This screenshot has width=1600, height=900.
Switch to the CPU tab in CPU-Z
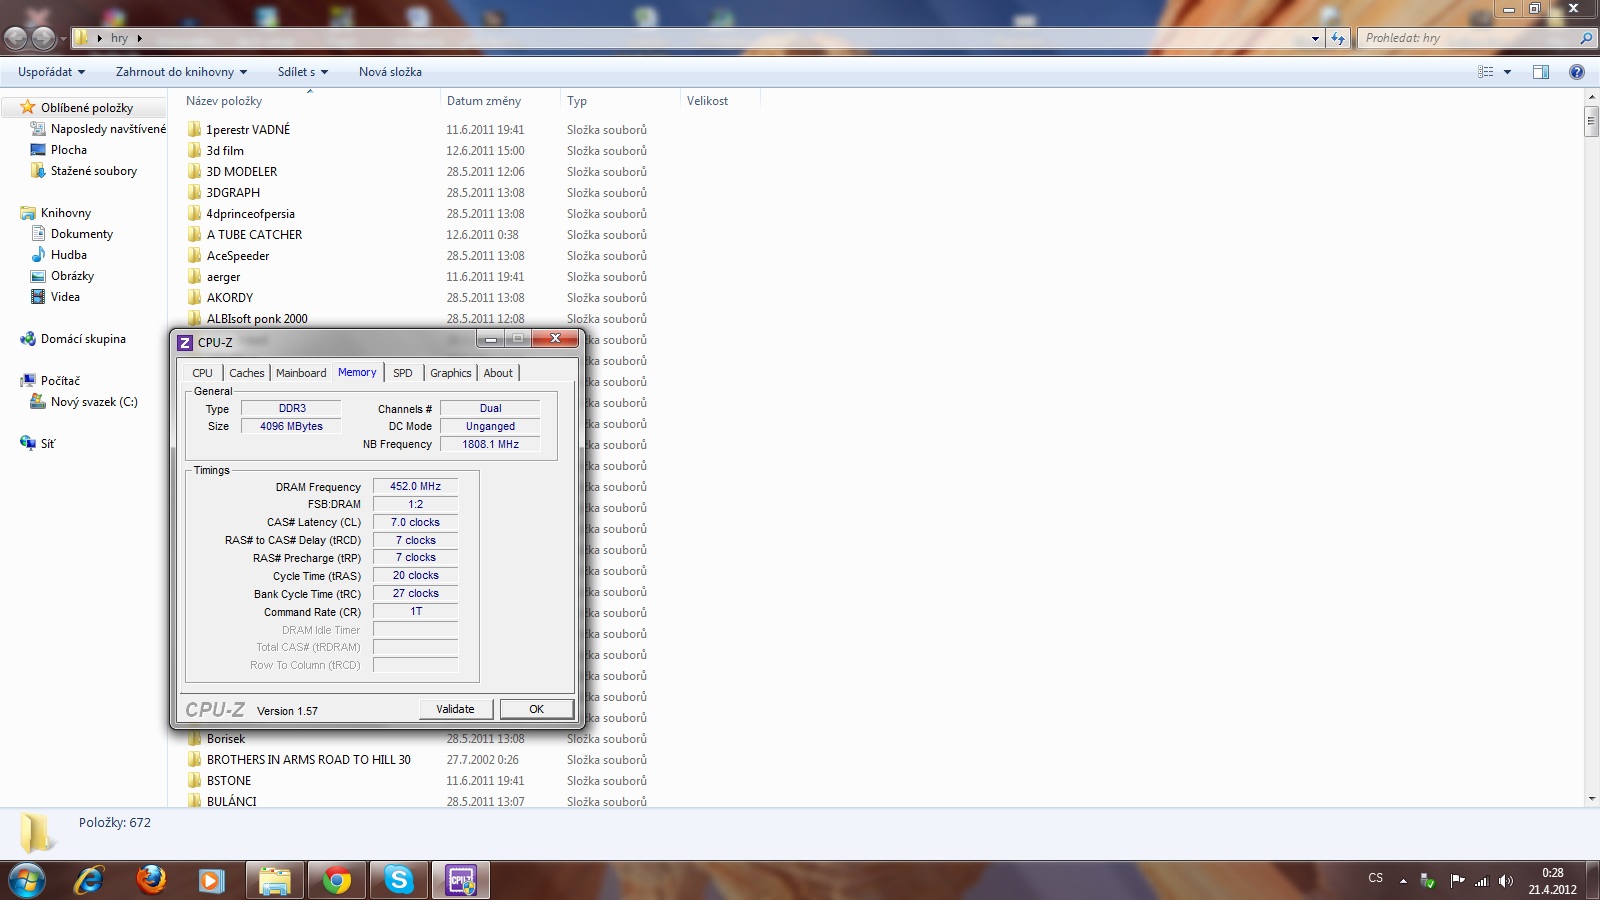click(203, 373)
